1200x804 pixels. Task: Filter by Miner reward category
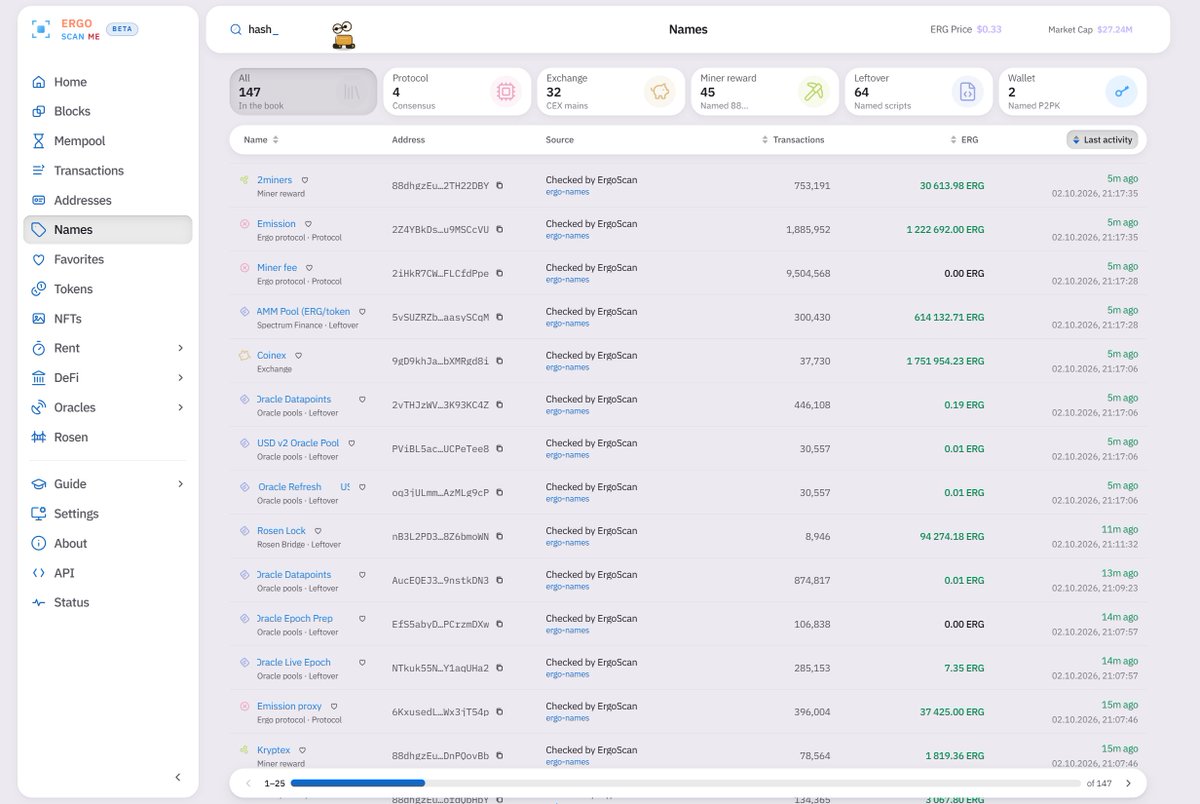pos(765,91)
